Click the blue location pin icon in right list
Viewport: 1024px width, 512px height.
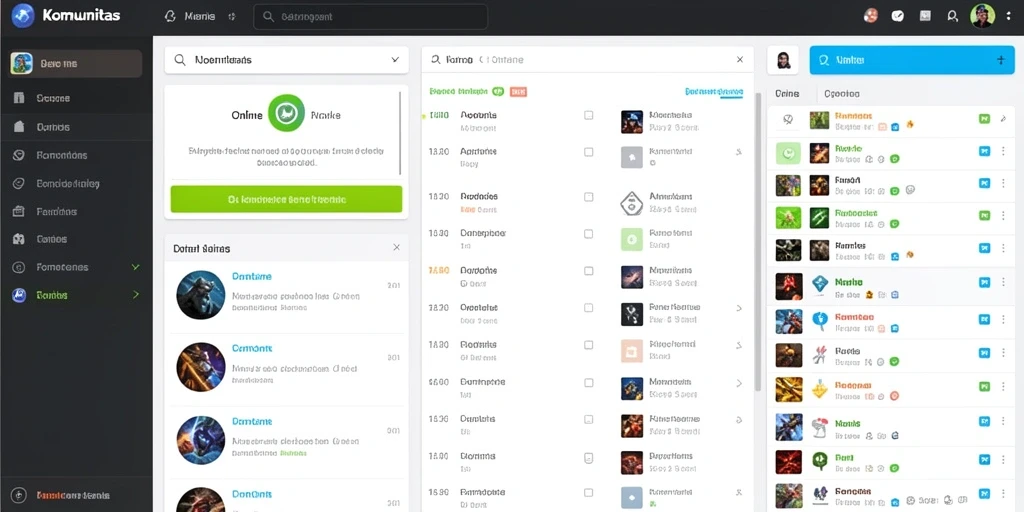(820, 319)
